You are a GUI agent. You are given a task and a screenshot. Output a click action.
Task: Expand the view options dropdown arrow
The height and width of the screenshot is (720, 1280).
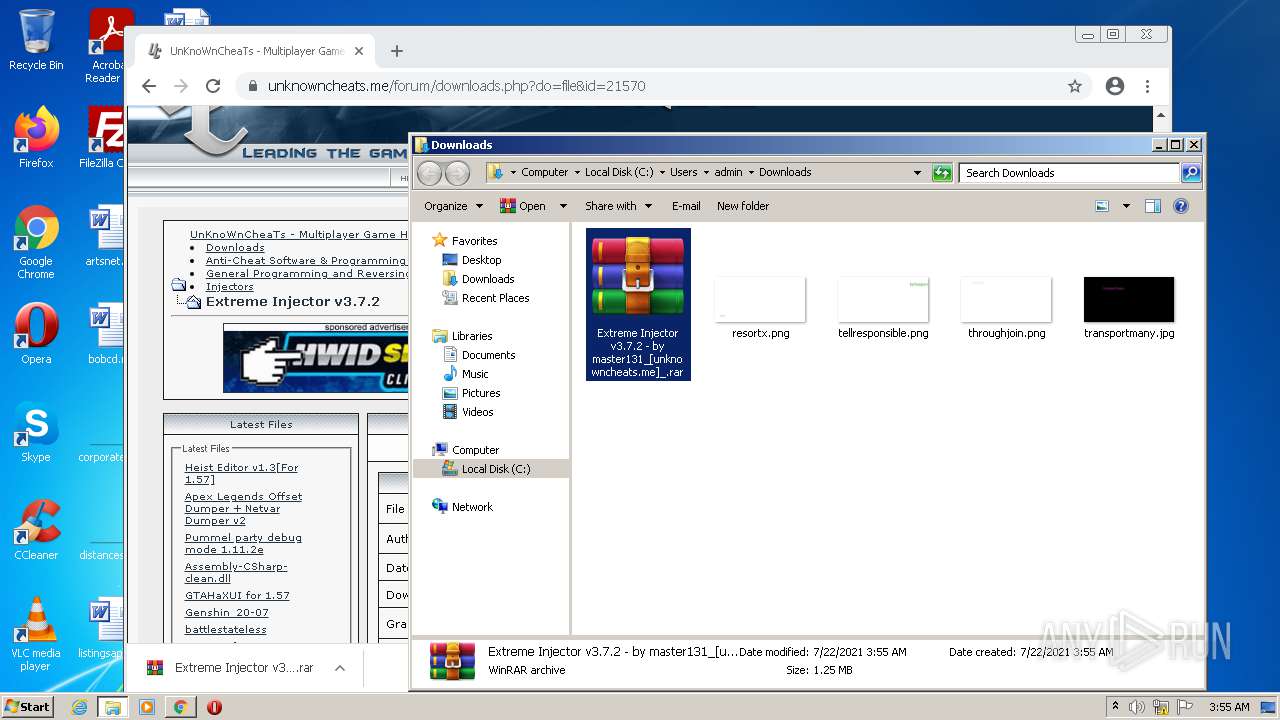[x=1126, y=206]
